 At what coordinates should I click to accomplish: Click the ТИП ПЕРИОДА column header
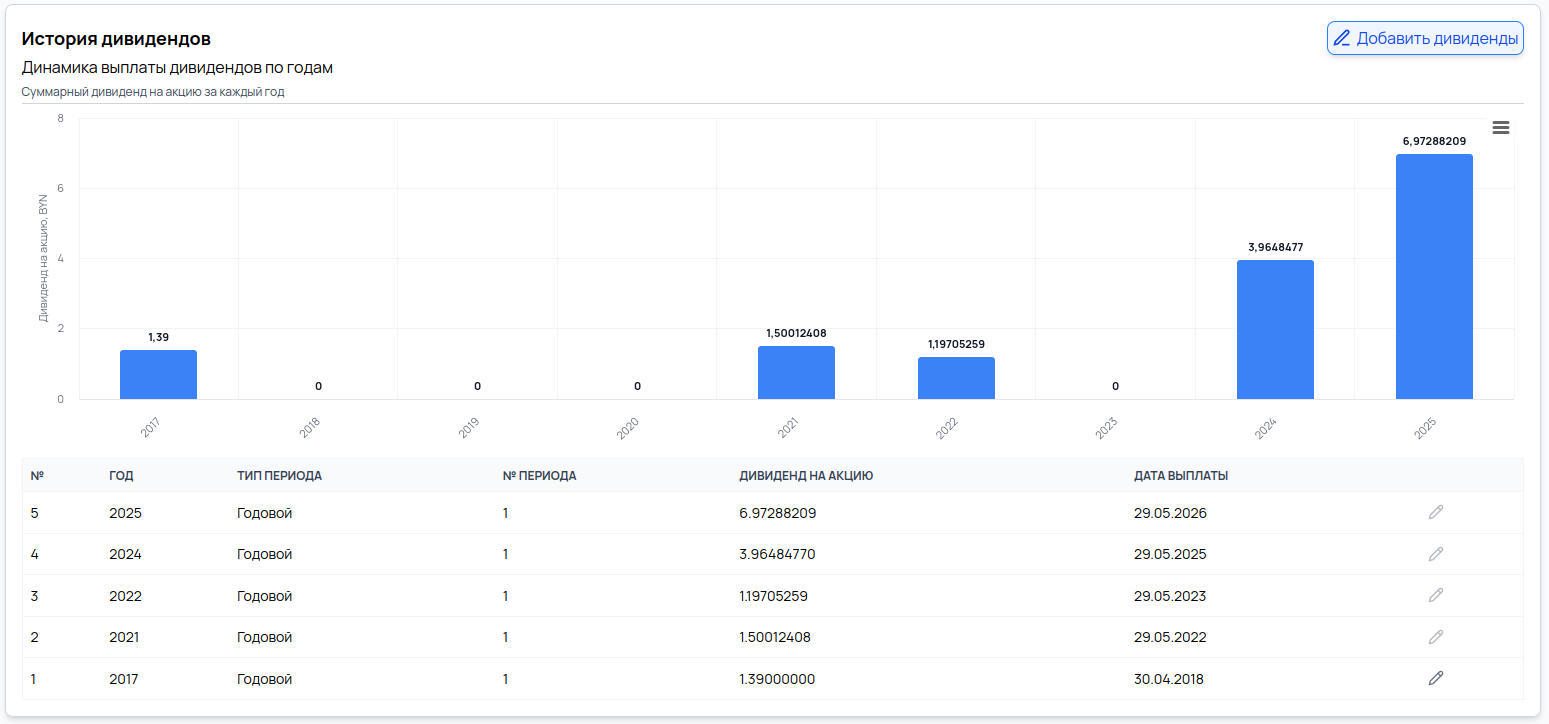click(x=279, y=476)
